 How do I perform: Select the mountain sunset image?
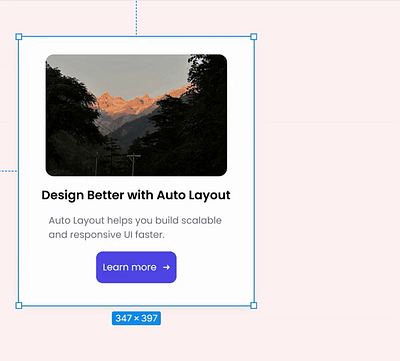136,115
